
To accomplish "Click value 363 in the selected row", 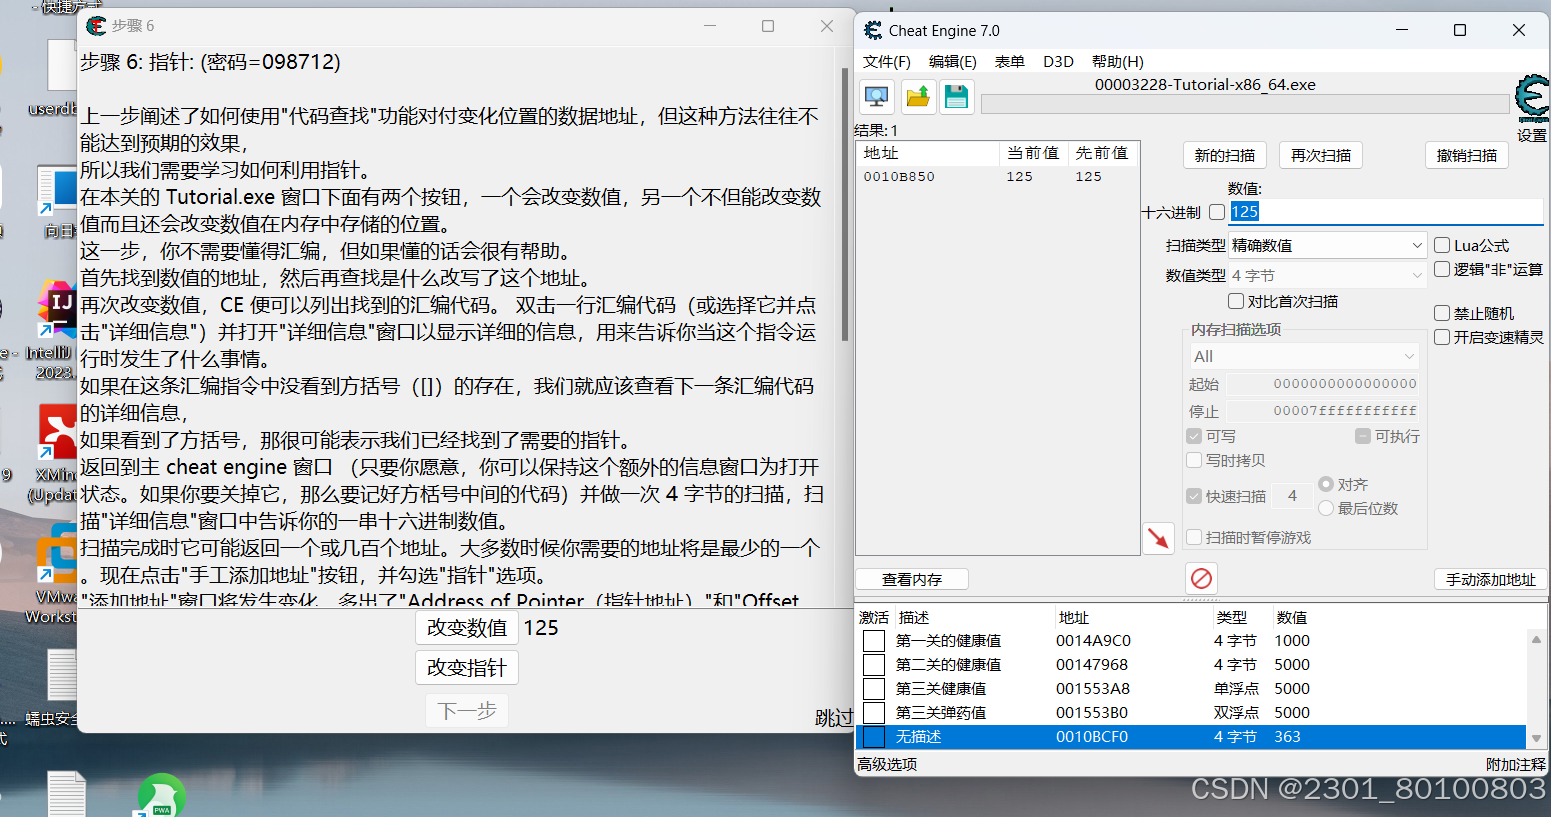I will pos(1287,737).
